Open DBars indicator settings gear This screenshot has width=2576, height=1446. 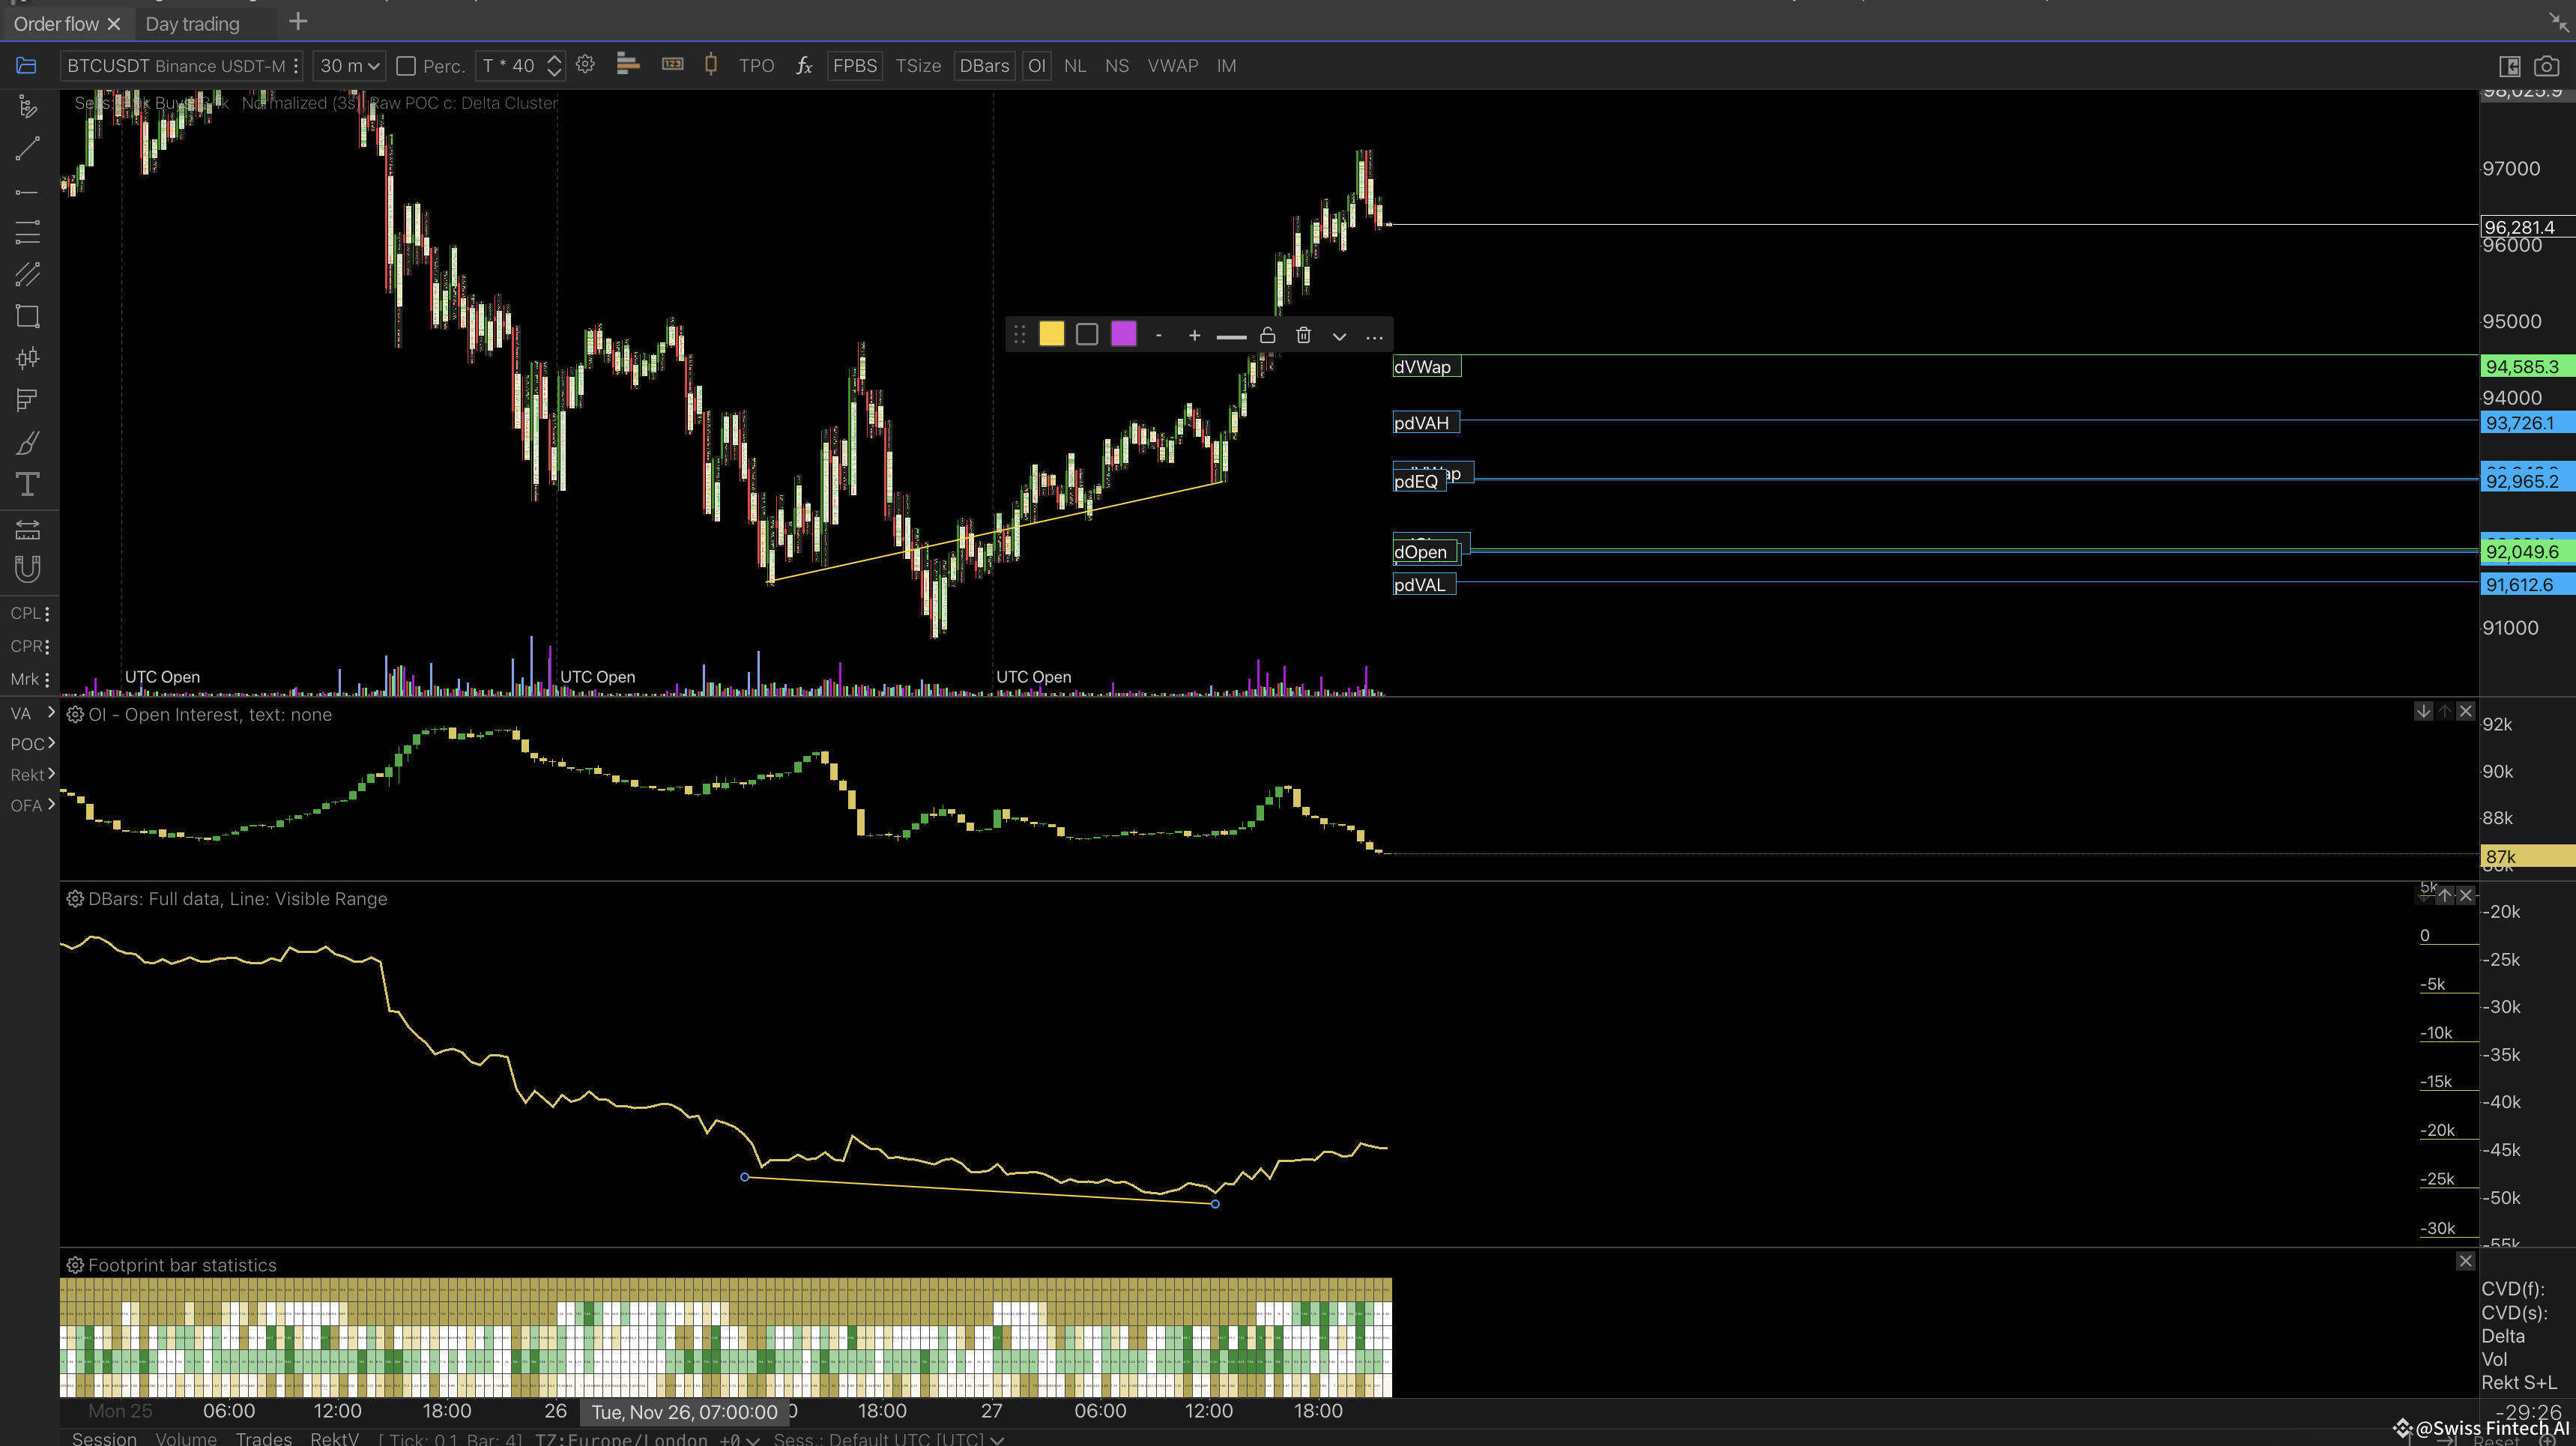click(x=75, y=899)
